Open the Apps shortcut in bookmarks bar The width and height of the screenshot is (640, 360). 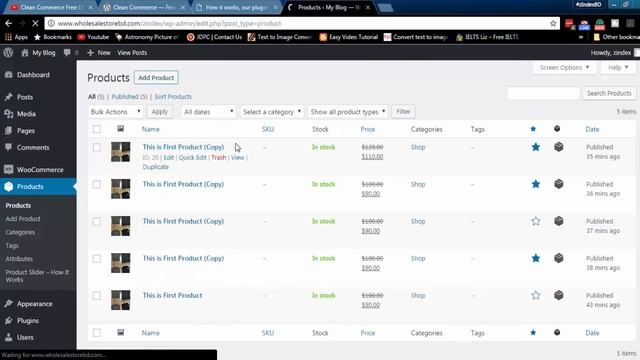click(x=16, y=37)
